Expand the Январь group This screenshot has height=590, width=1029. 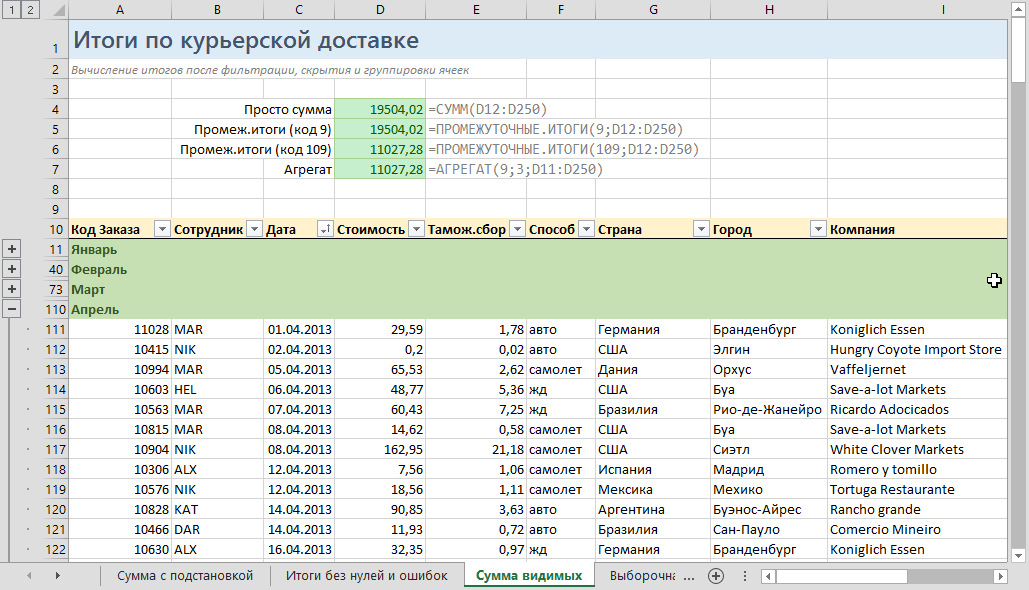12,249
